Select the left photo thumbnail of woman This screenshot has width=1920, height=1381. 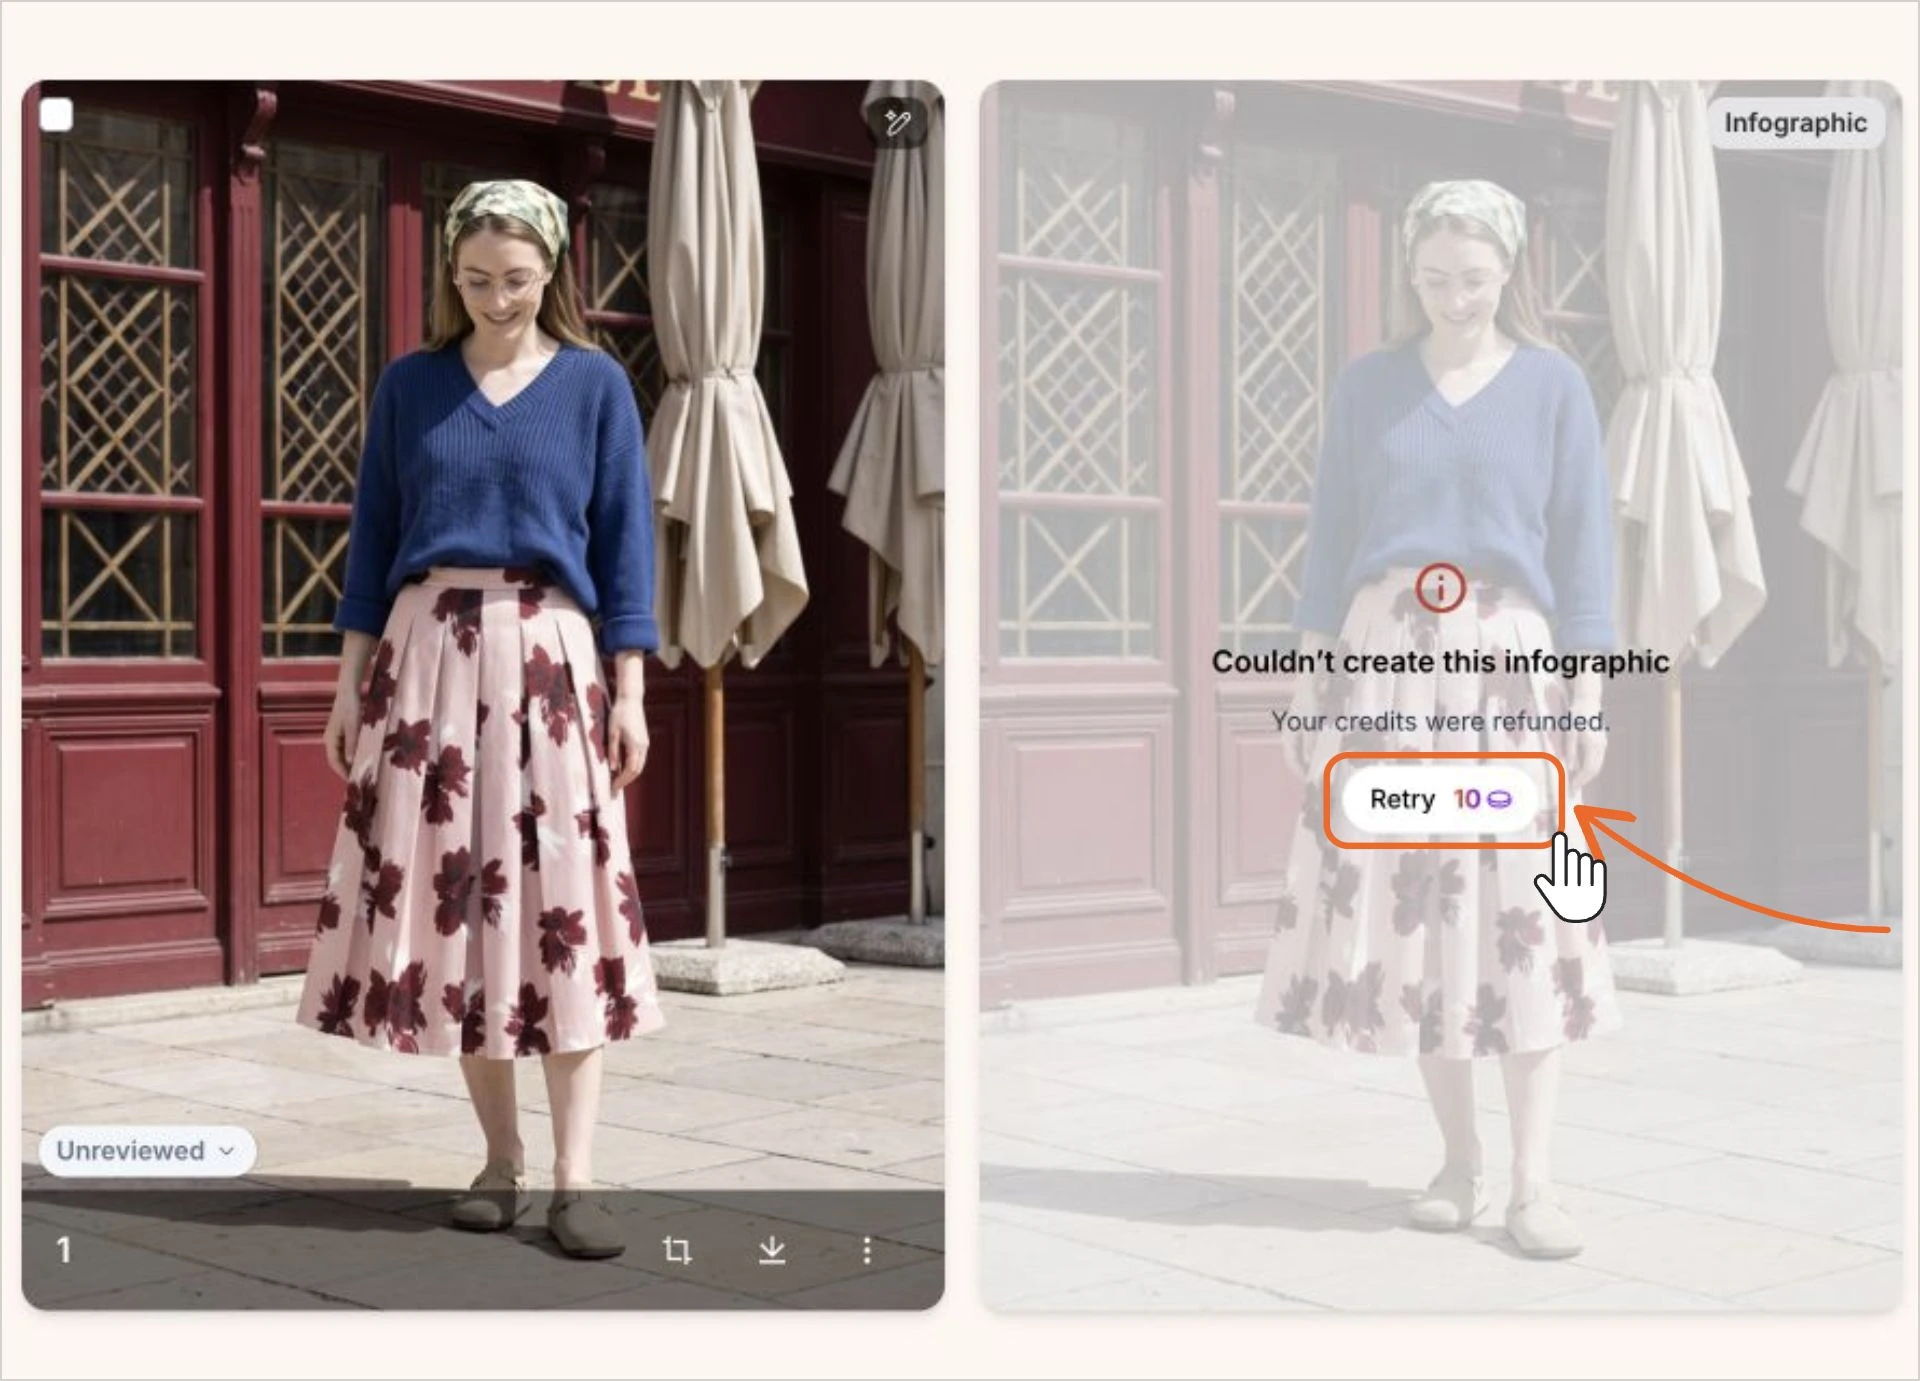tap(483, 694)
